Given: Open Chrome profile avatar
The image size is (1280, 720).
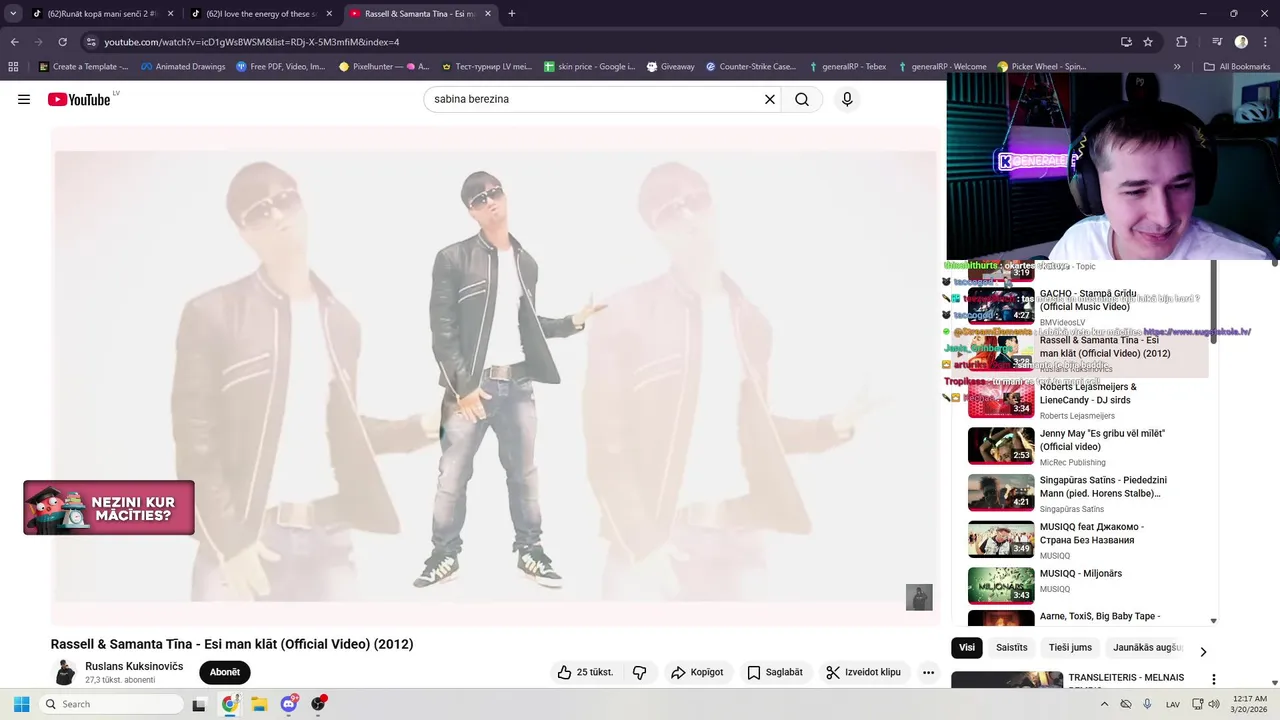Looking at the screenshot, I should pos(1241,42).
